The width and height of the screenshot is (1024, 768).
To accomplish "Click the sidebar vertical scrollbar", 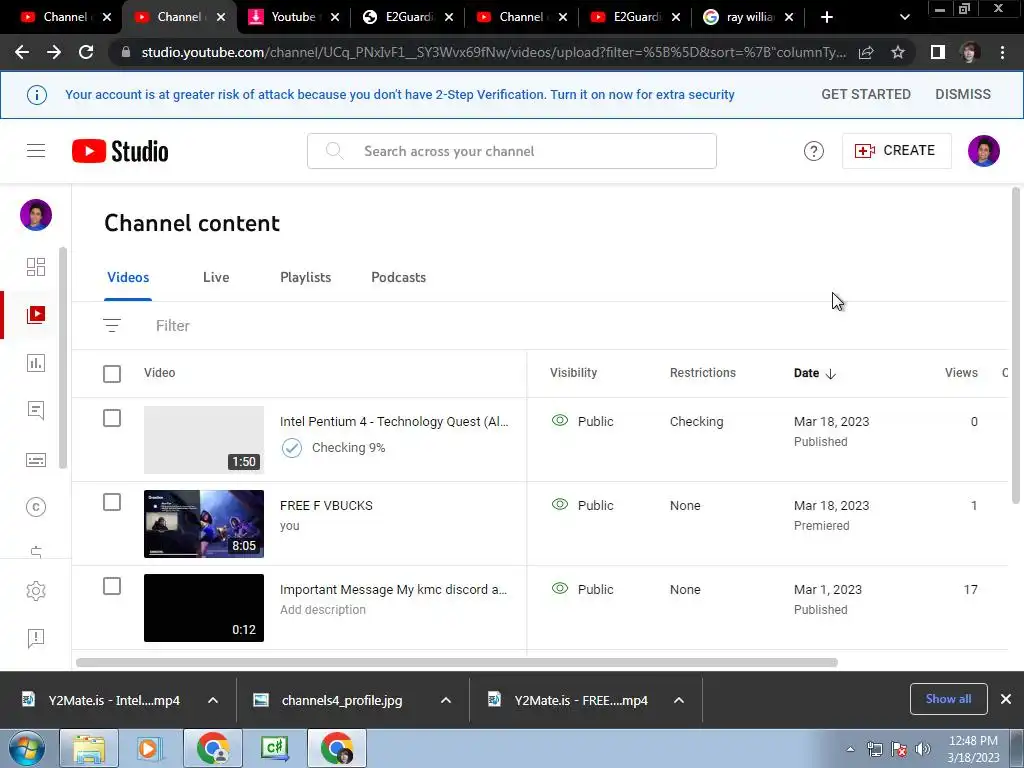I will [63, 358].
